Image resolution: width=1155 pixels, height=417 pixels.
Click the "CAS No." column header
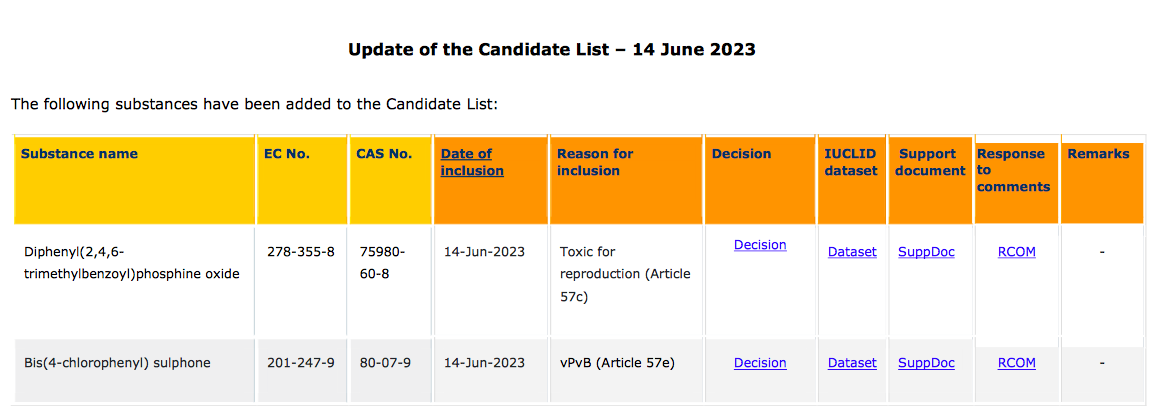click(384, 154)
